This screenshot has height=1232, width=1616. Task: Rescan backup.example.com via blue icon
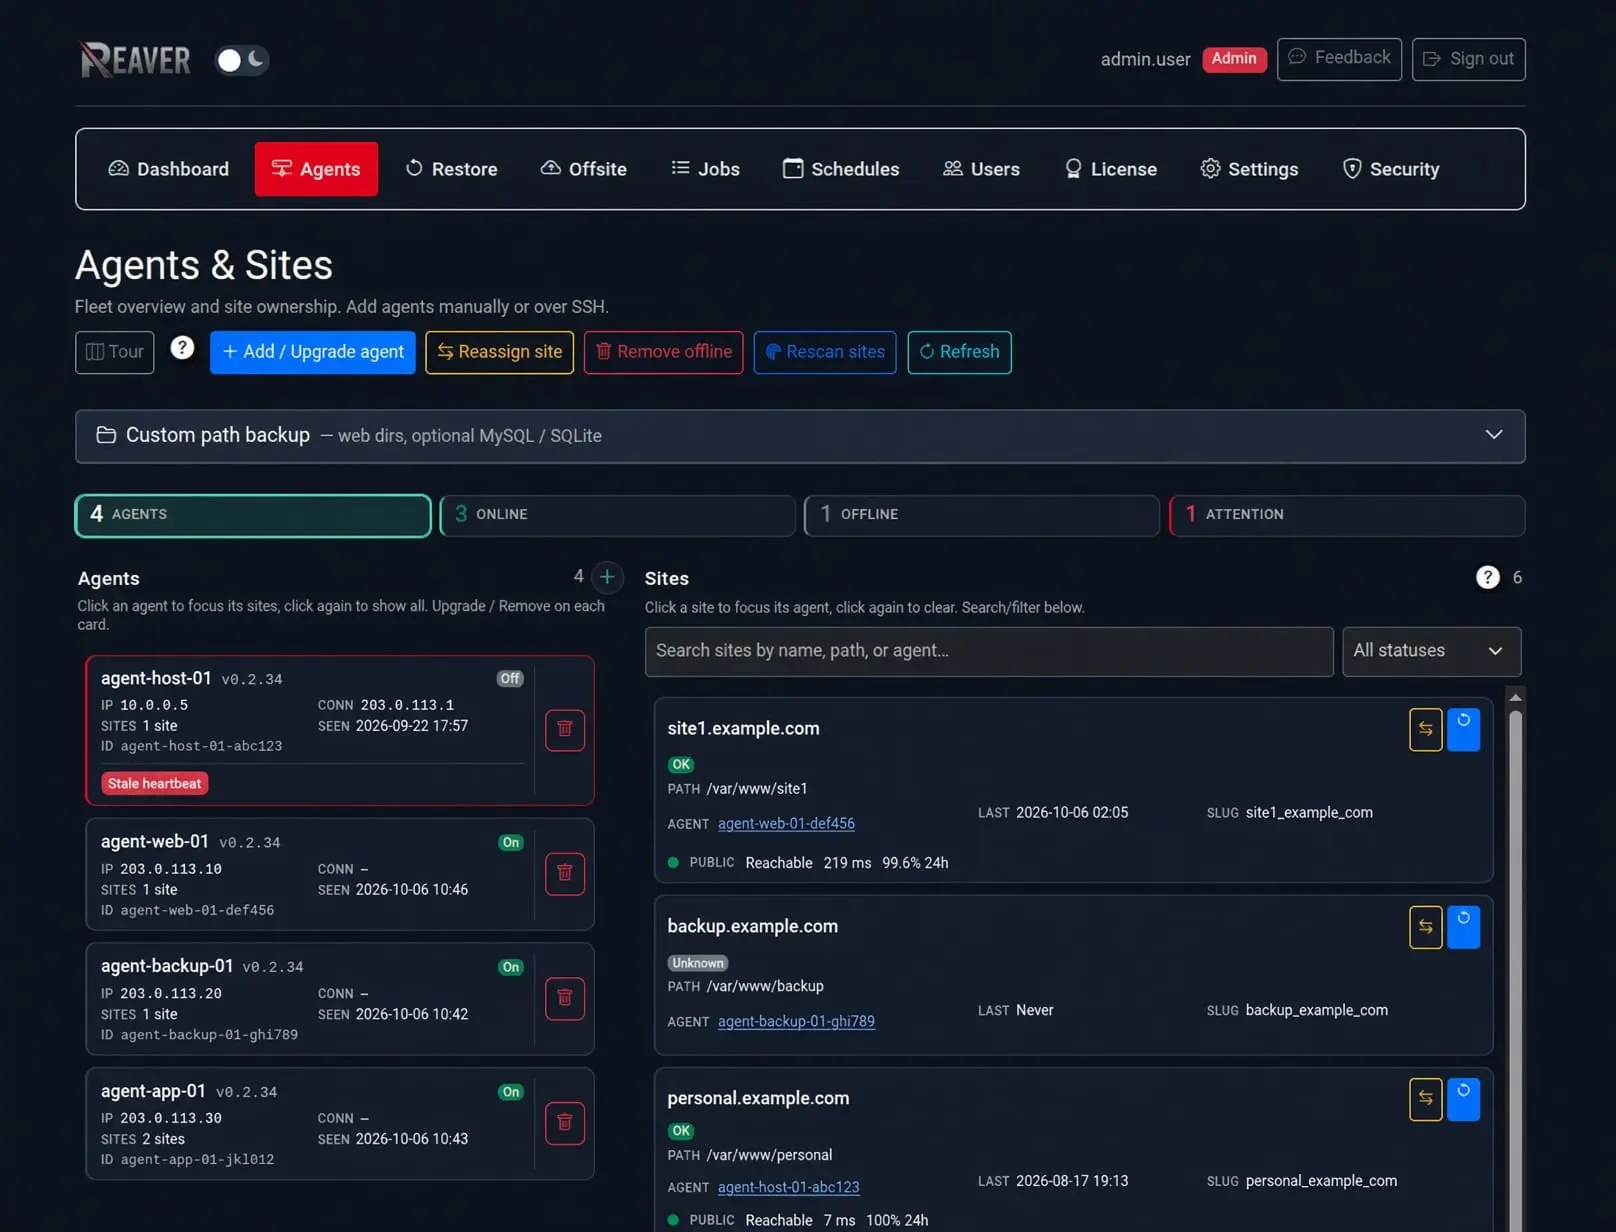click(x=1463, y=927)
